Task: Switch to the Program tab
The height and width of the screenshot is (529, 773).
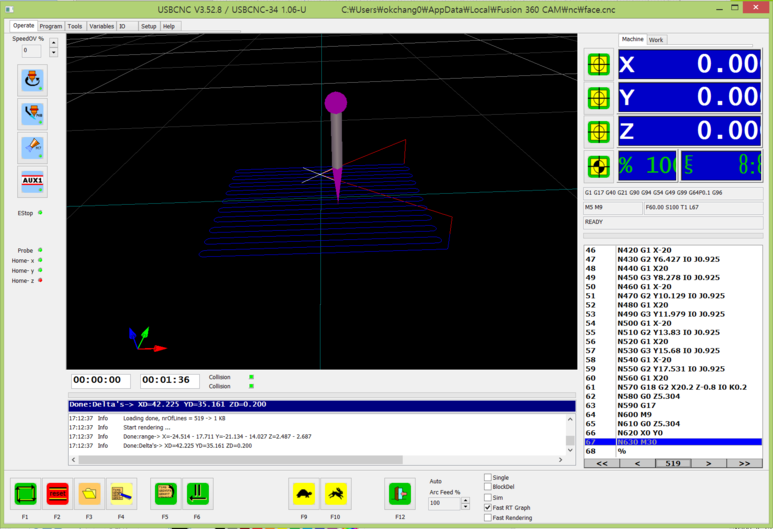Action: [x=51, y=26]
